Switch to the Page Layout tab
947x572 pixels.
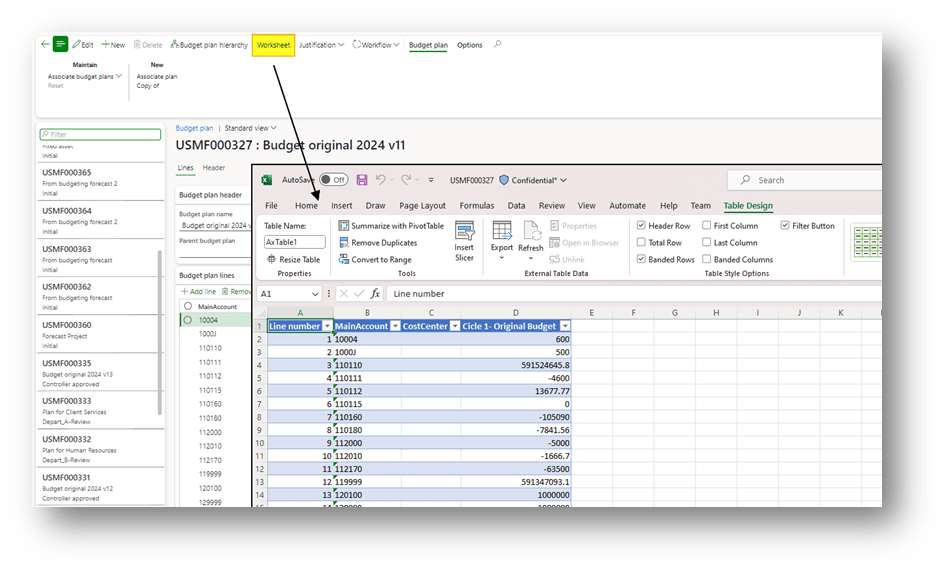(x=423, y=206)
